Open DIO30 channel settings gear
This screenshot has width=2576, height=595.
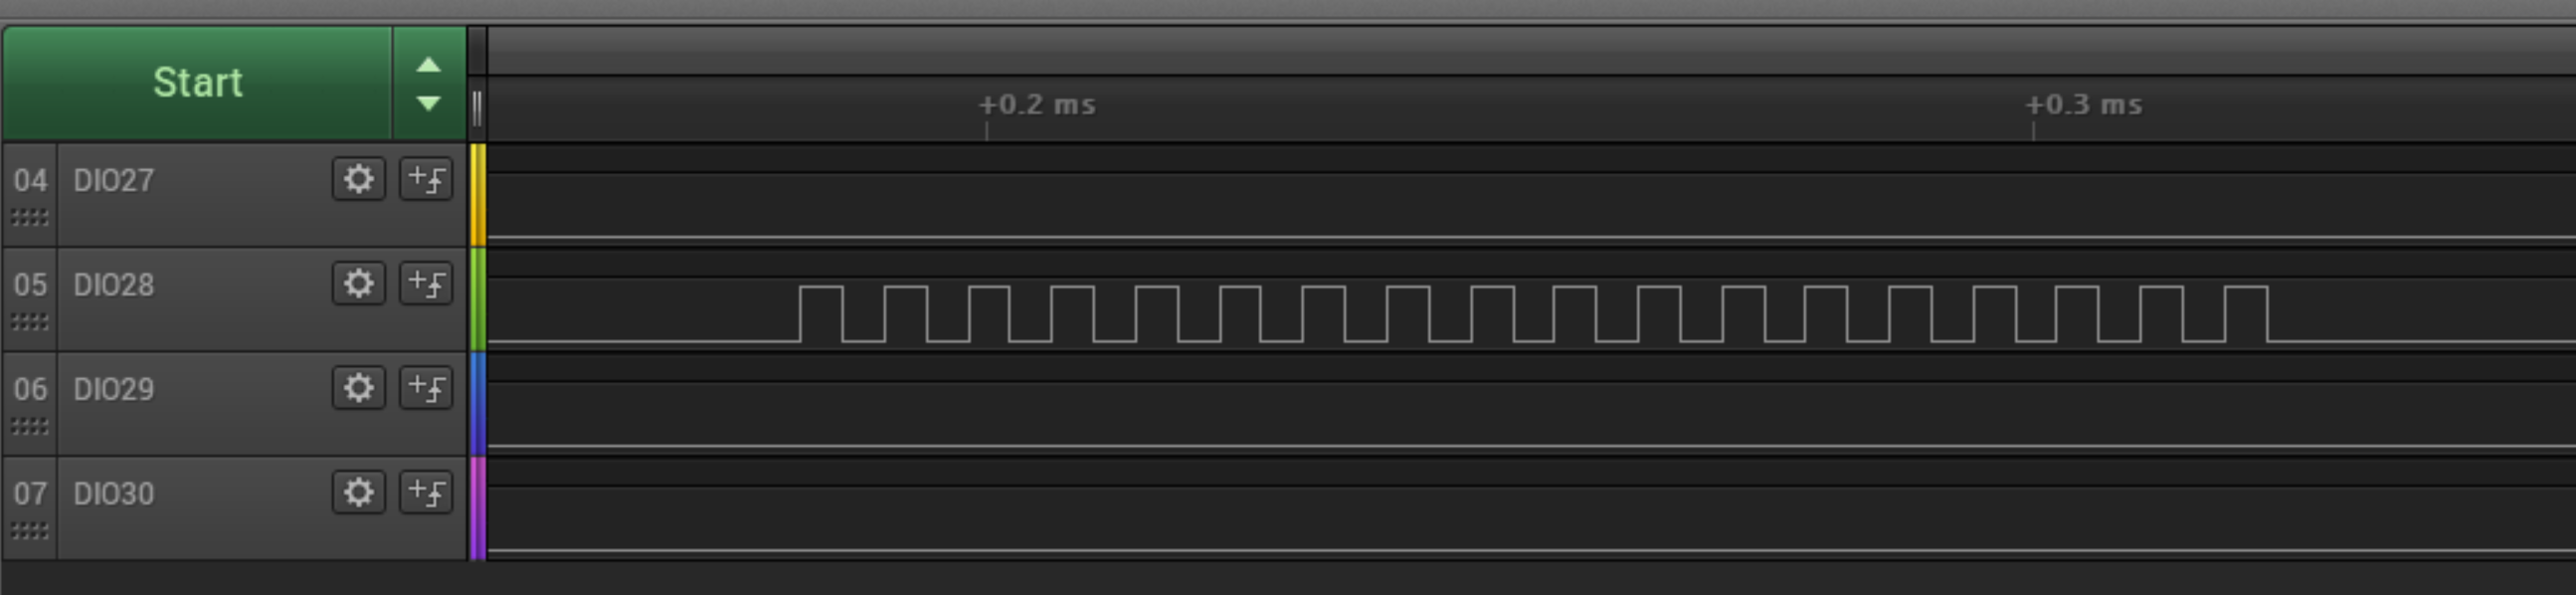(x=358, y=492)
